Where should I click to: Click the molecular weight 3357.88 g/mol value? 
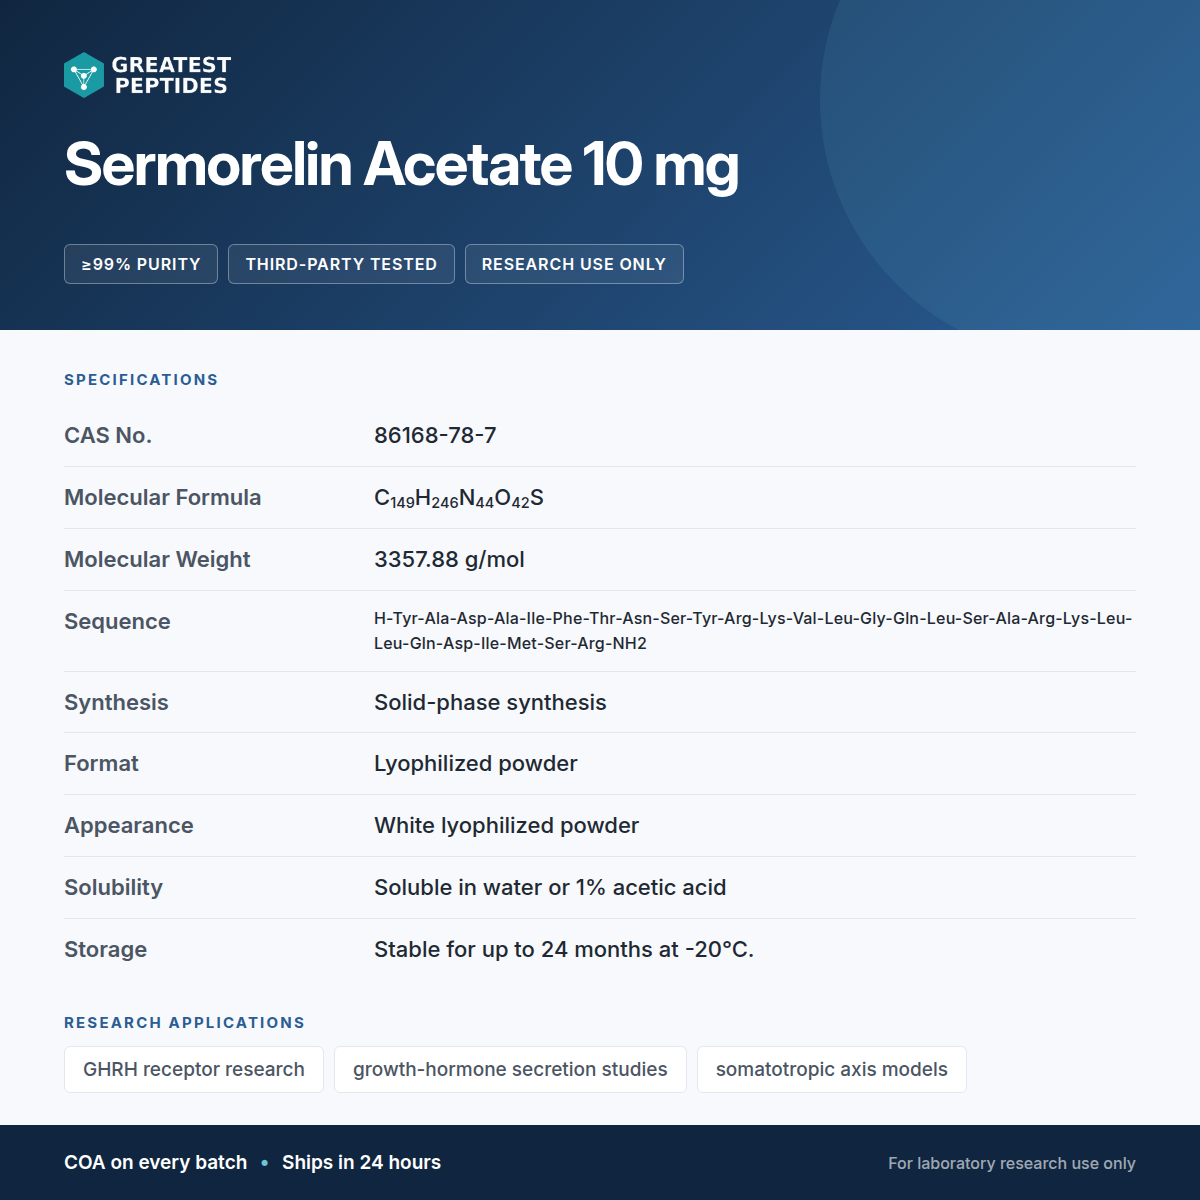tap(449, 560)
